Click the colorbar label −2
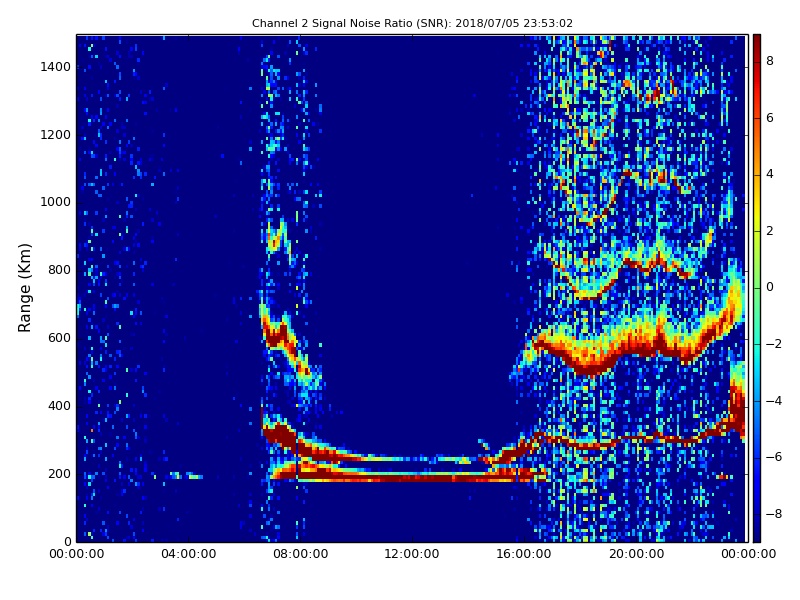This screenshot has height=600, width=800. tap(773, 344)
